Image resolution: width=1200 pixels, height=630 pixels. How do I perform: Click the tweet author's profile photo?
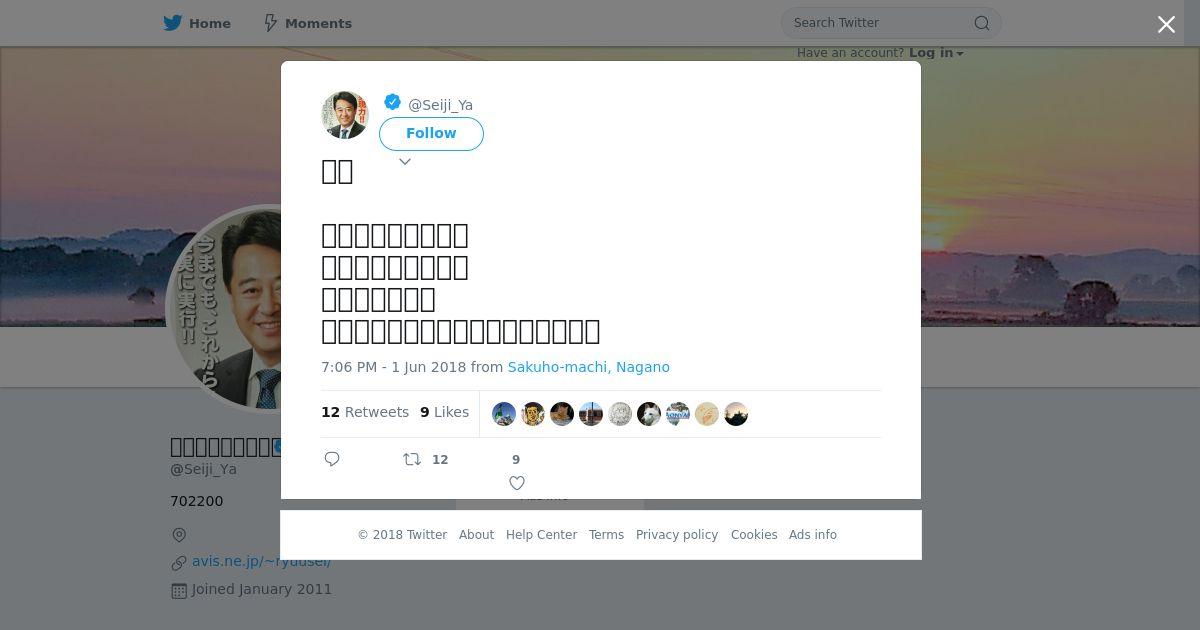tap(345, 115)
